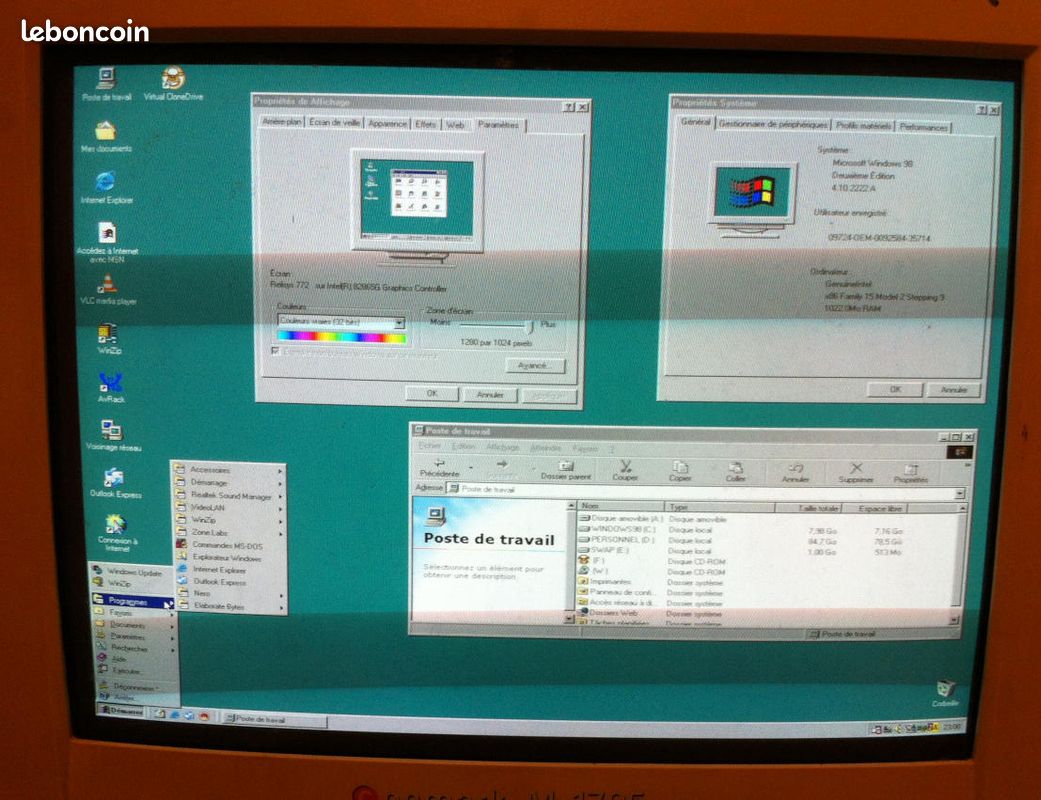Switch to the Apparence tab
This screenshot has height=800, width=1041.
387,123
